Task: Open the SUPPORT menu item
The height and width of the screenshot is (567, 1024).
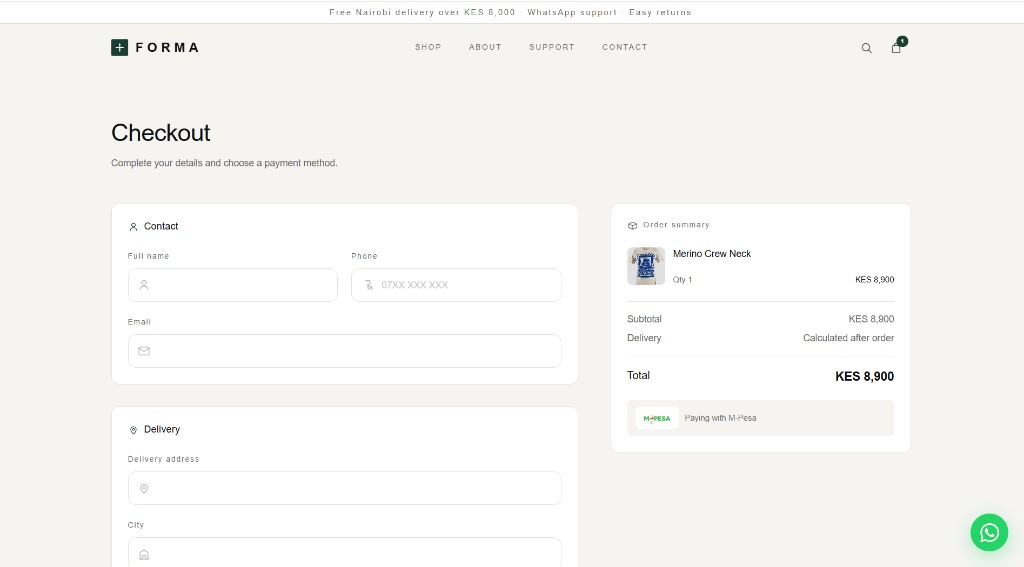Action: (x=552, y=47)
